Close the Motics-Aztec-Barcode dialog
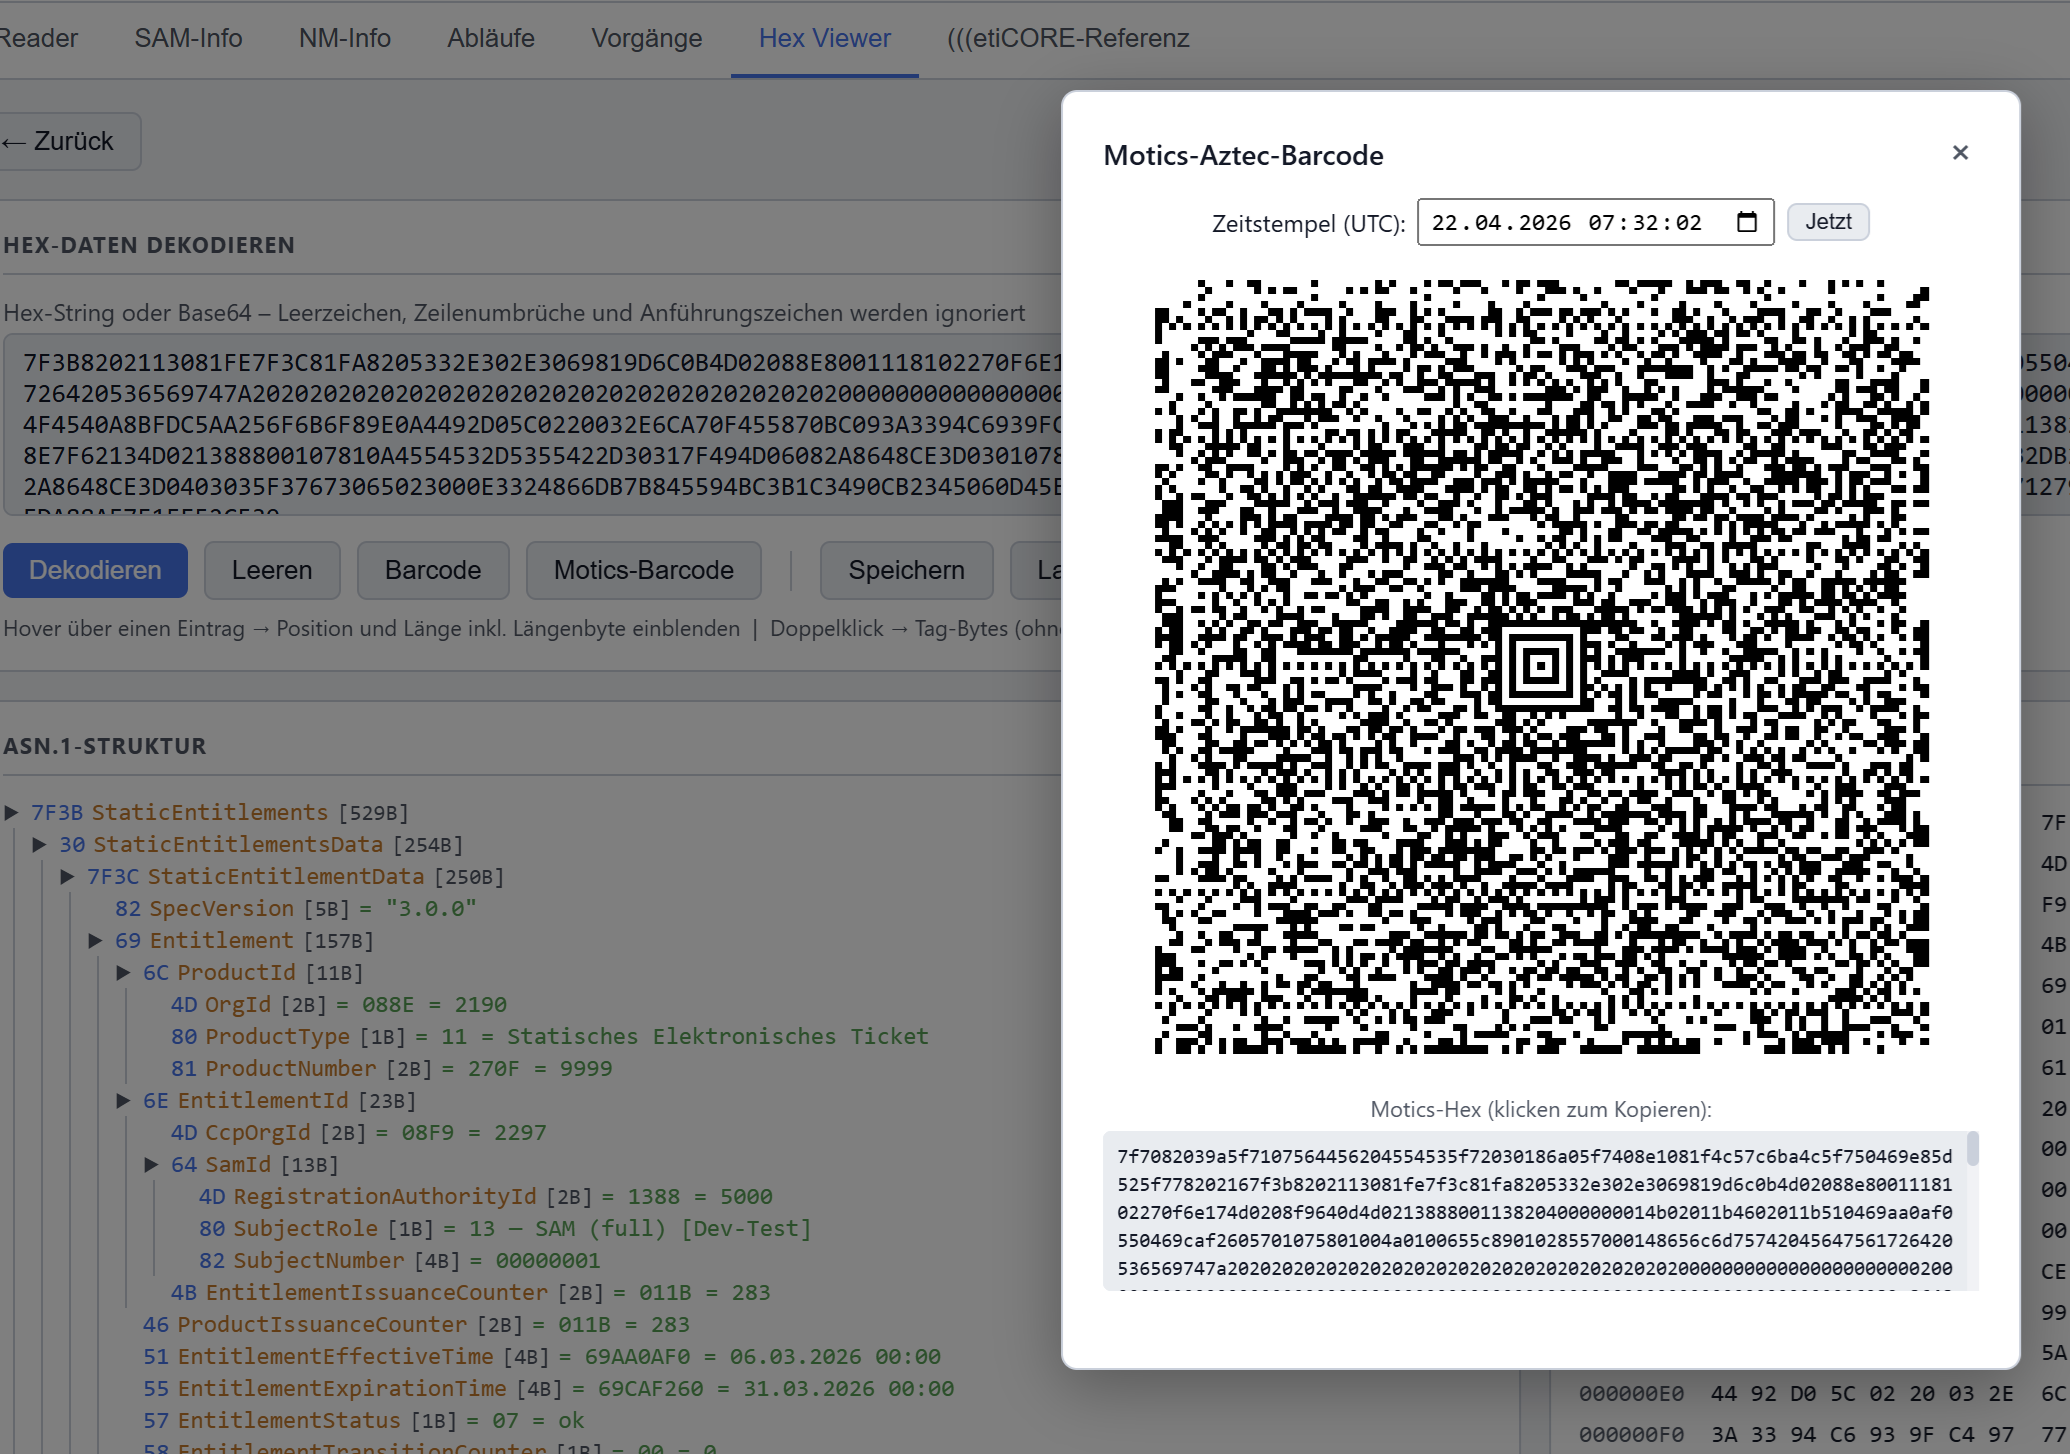Screen dimensions: 2070x1454 click(1960, 153)
